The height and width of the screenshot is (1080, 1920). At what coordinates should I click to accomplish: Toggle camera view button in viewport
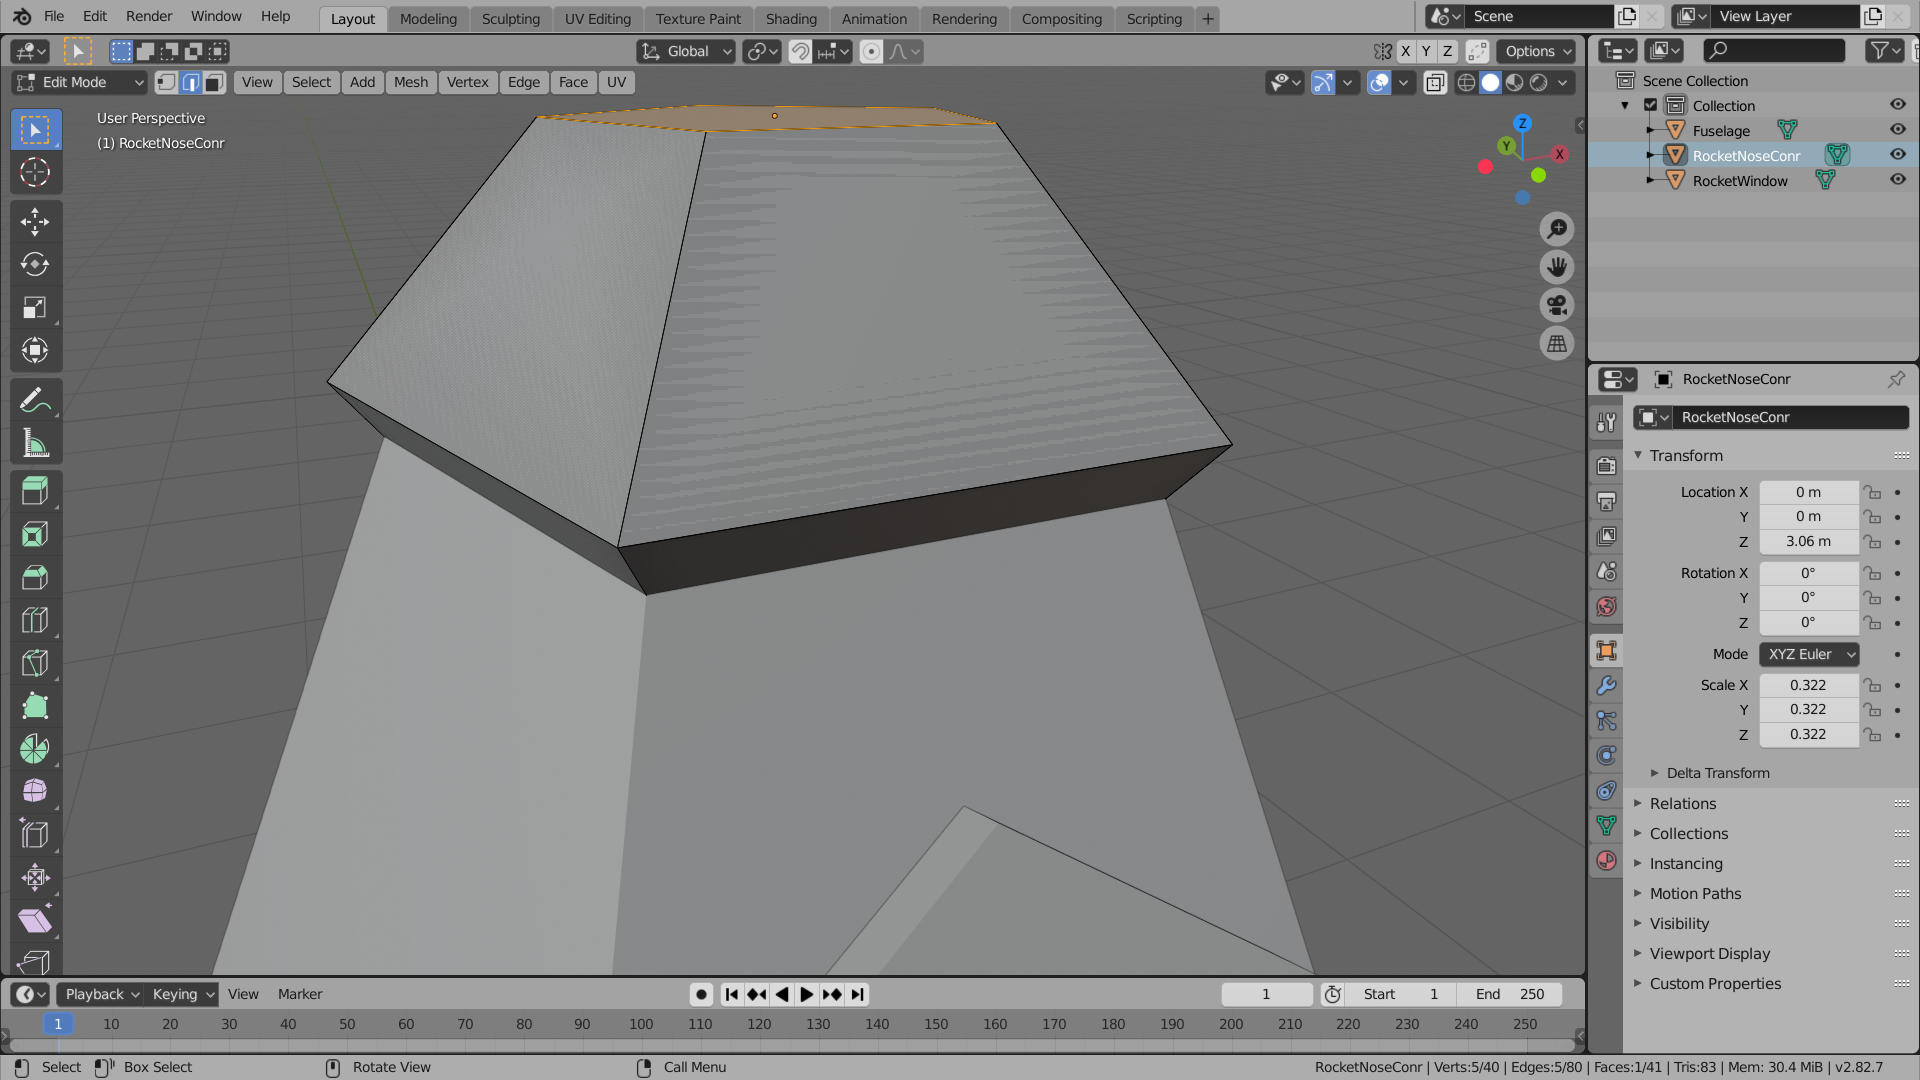tap(1556, 306)
